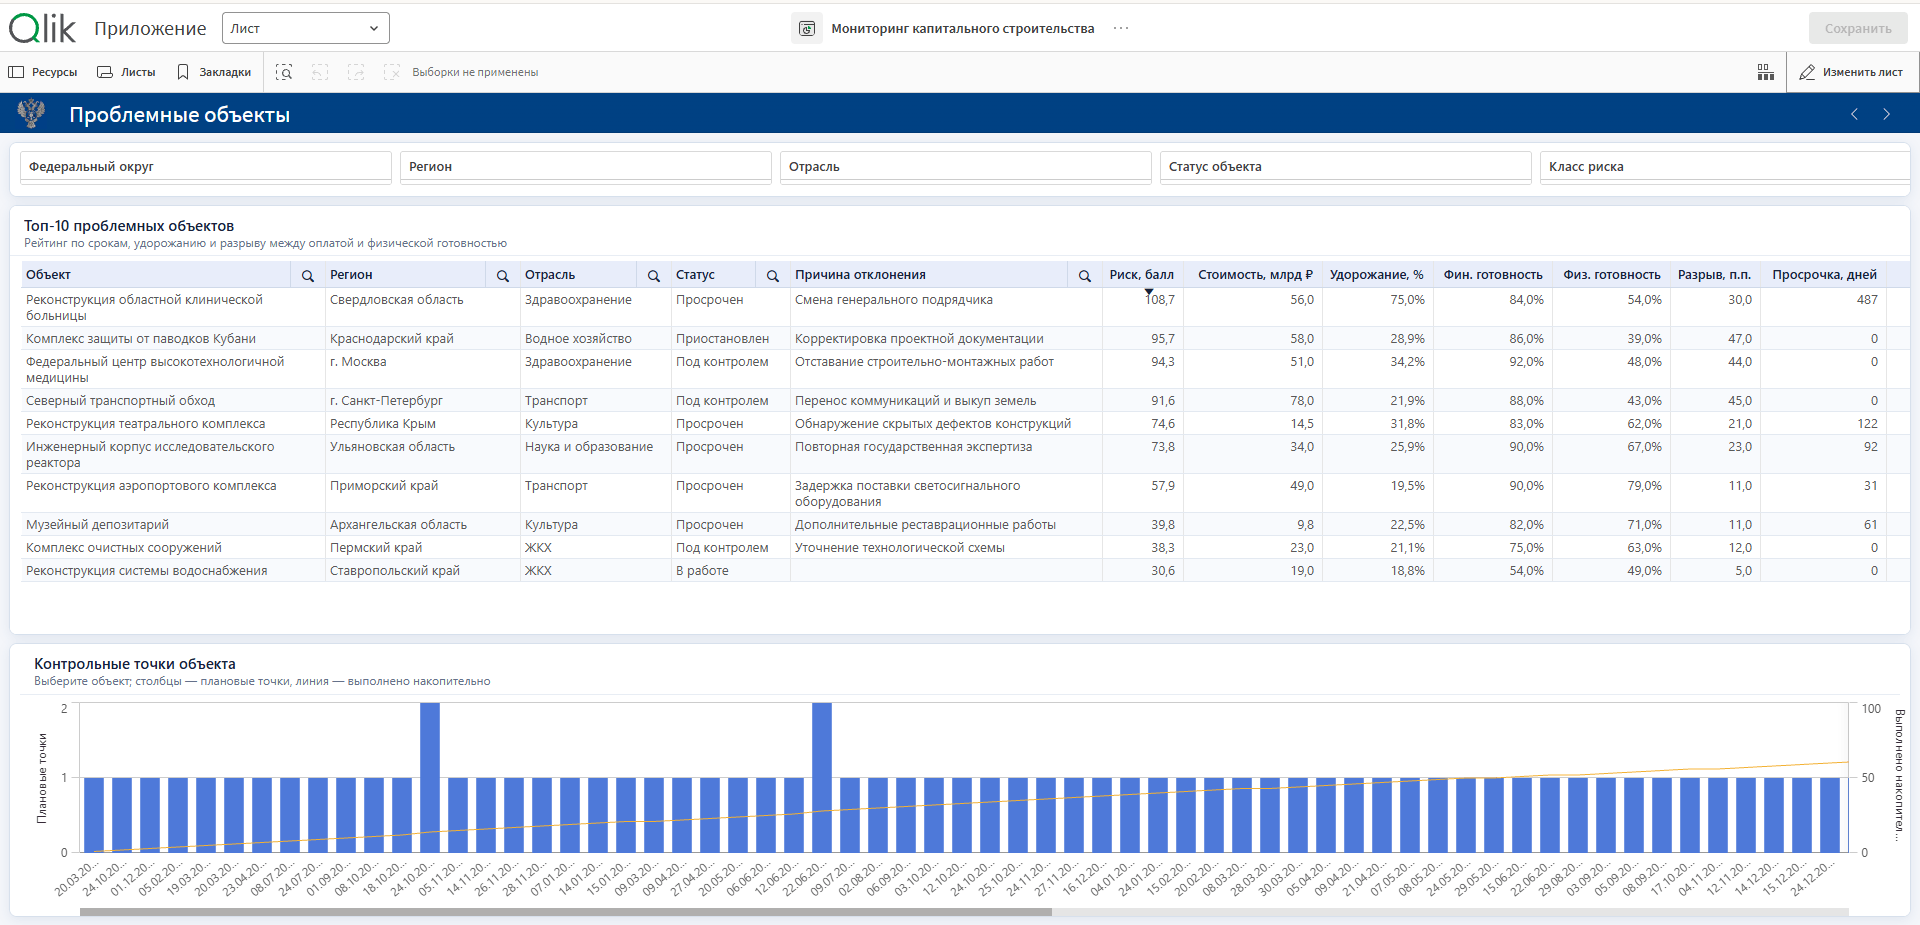Search in the Статус column
Screen dimensions: 1920x925
click(x=773, y=275)
